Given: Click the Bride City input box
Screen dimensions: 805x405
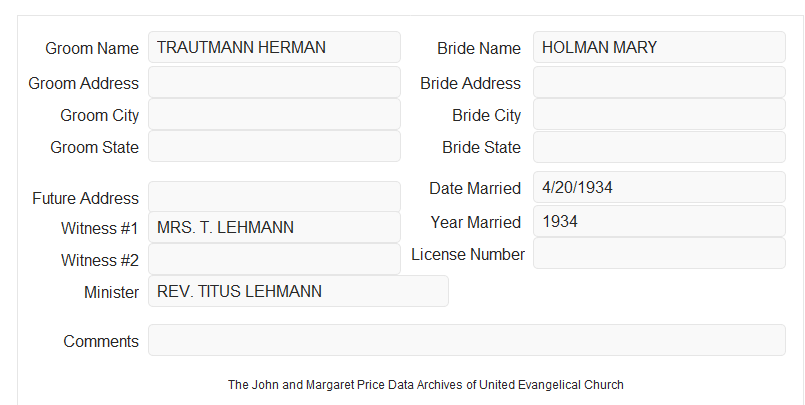Looking at the screenshot, I should tap(659, 114).
